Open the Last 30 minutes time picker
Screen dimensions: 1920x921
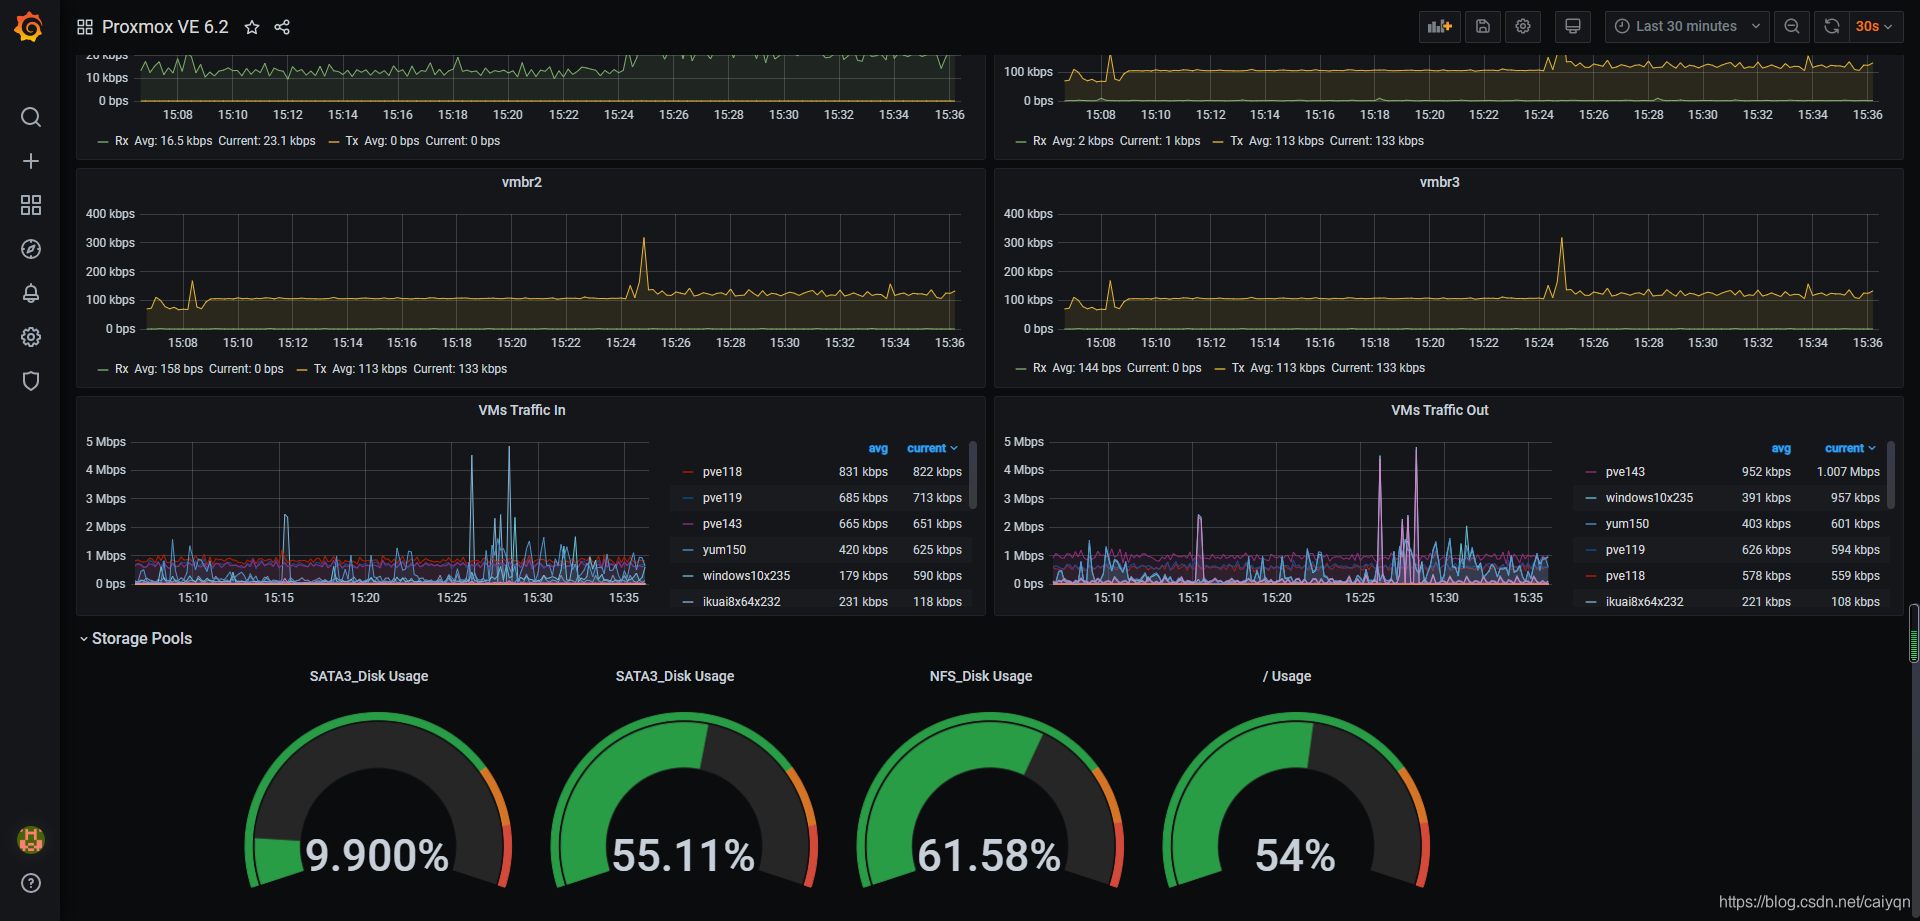click(1685, 26)
